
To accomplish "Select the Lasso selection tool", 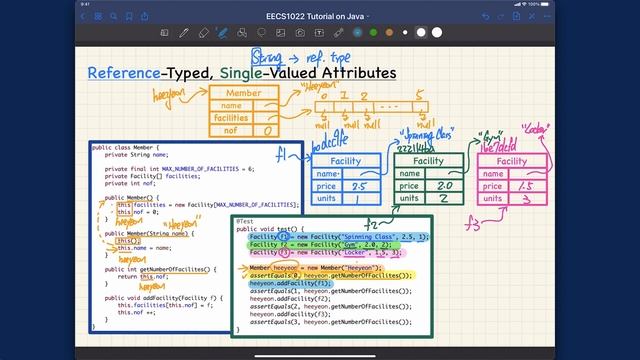I will click(261, 33).
